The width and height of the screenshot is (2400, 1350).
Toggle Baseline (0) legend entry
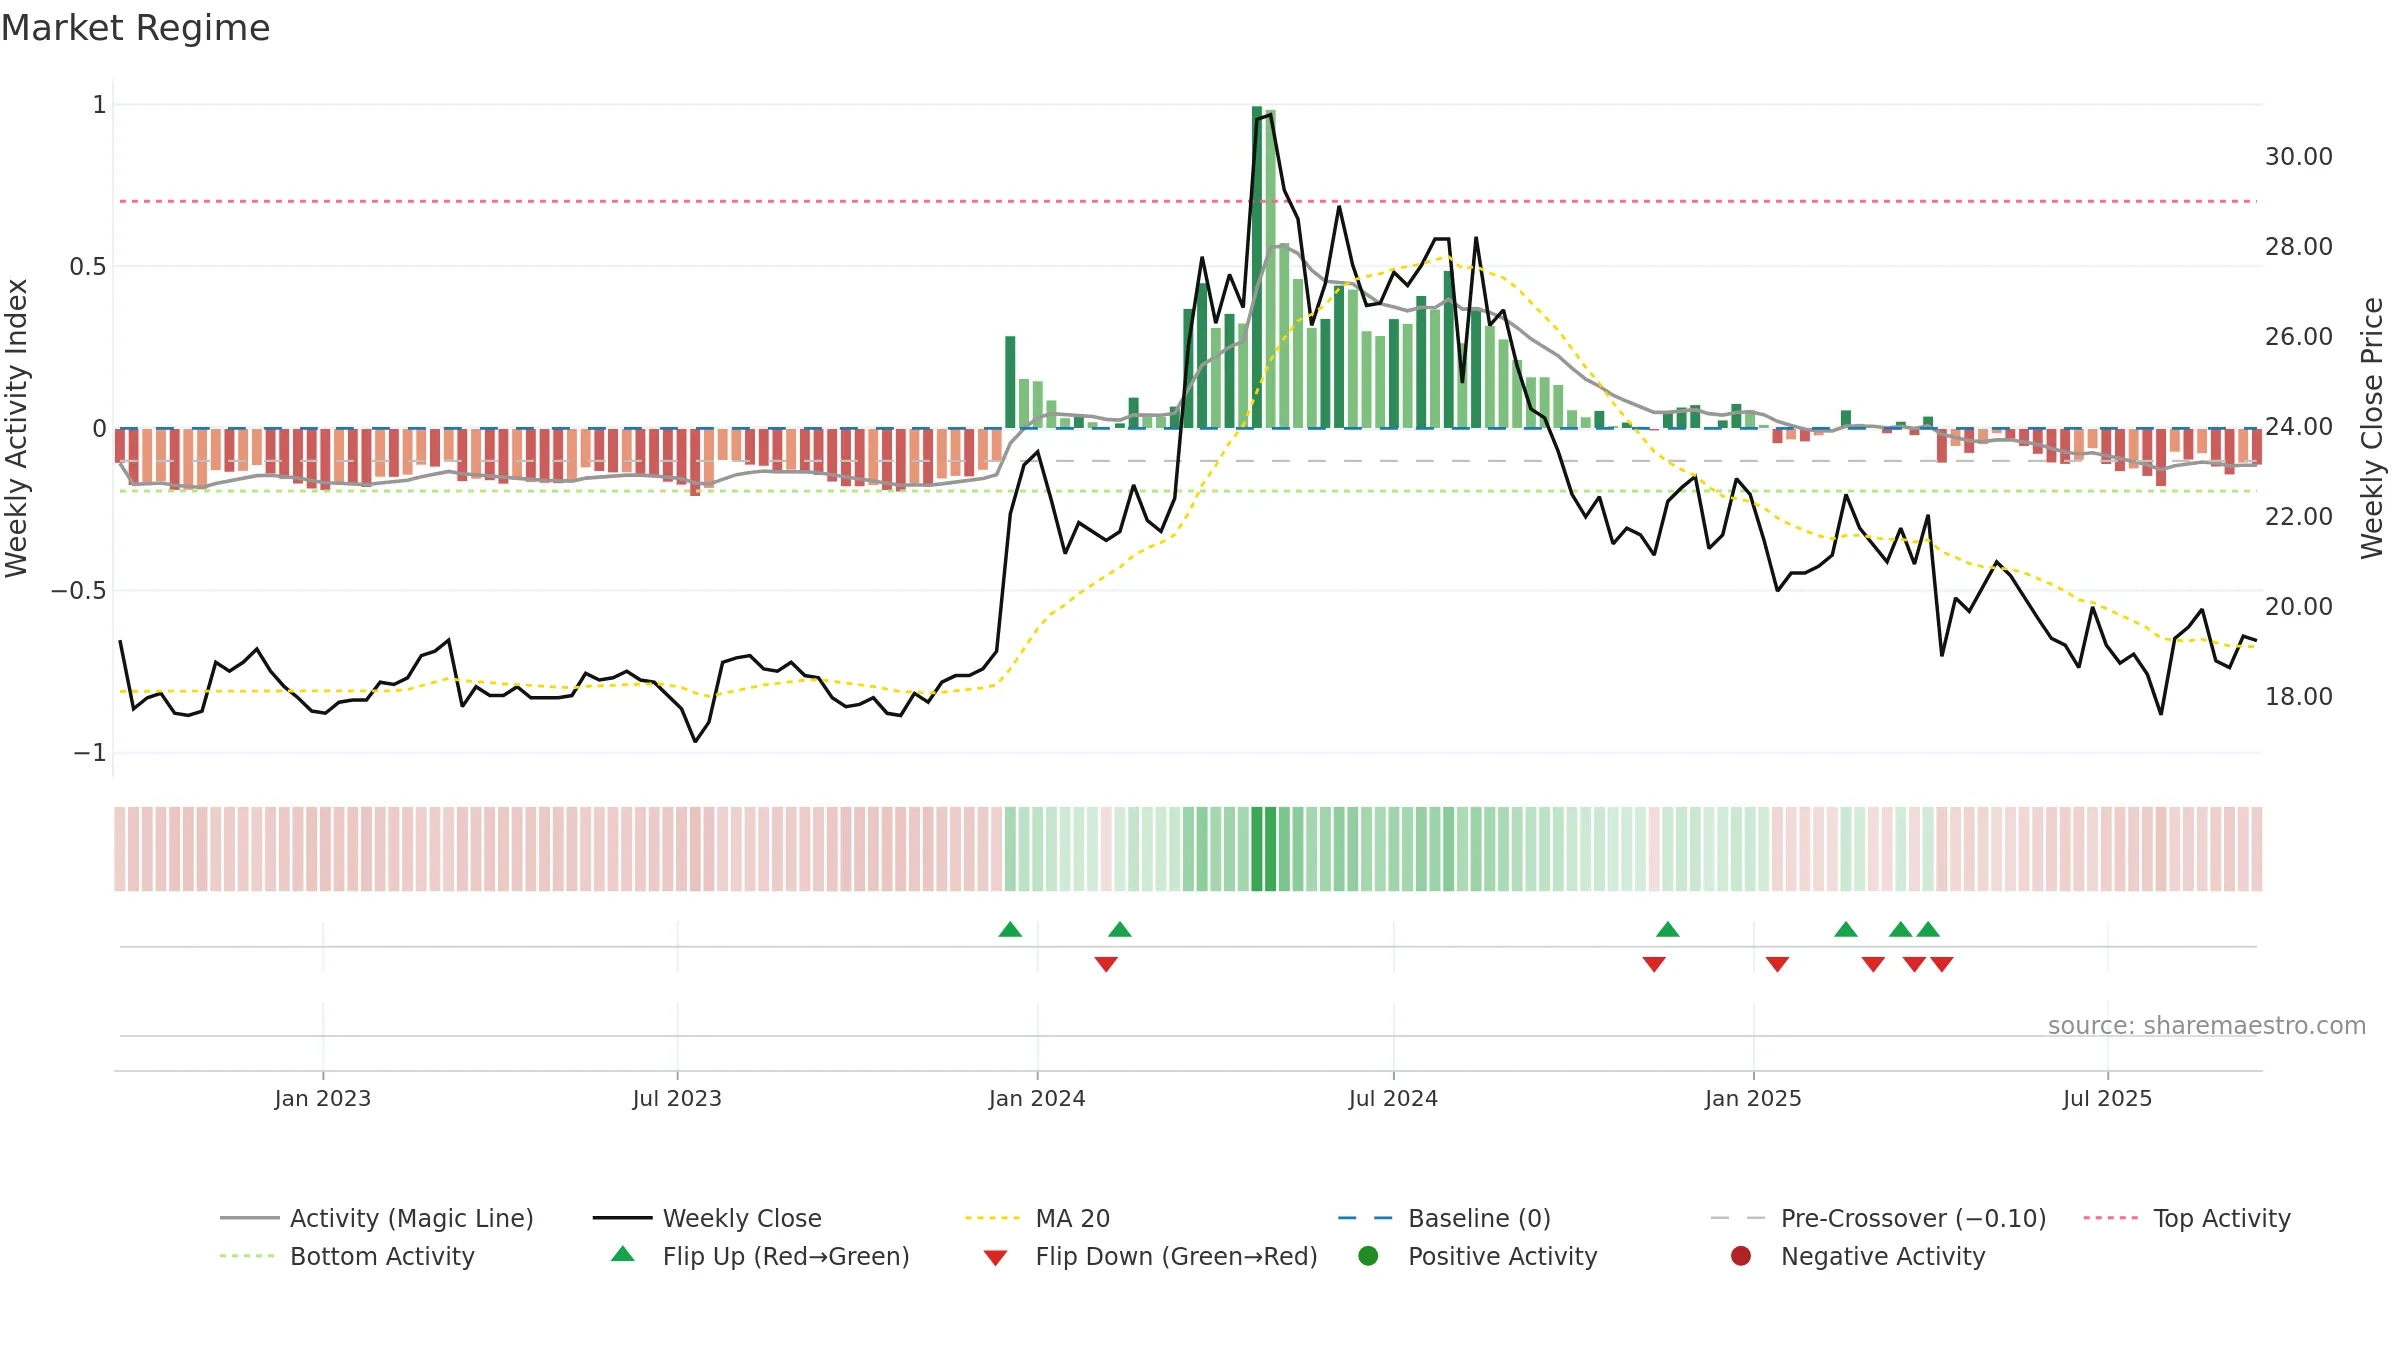(1444, 1218)
